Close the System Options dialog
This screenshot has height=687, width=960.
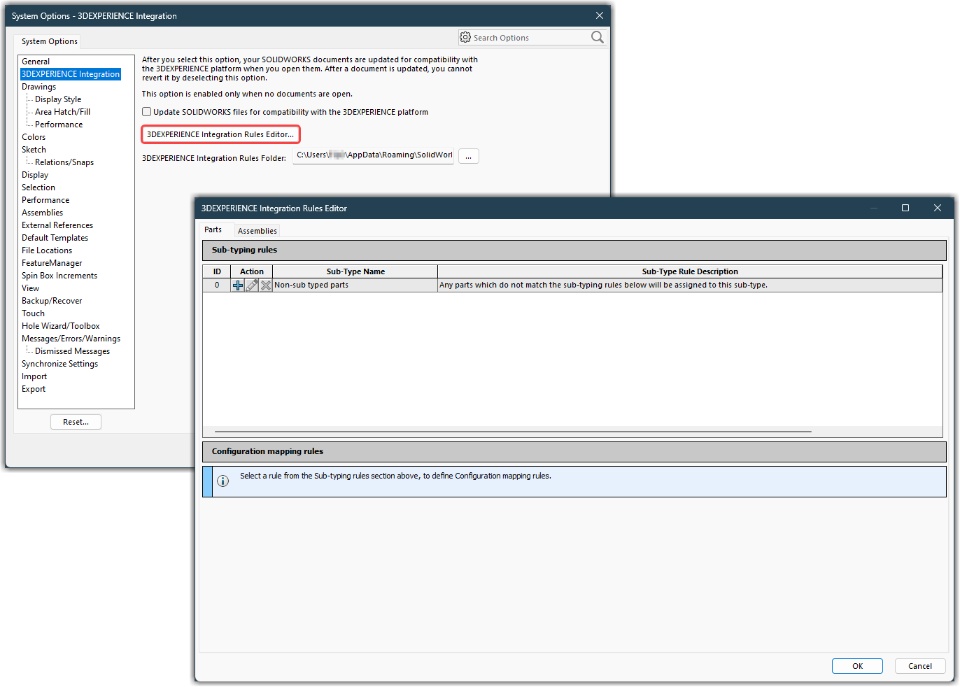click(x=599, y=15)
